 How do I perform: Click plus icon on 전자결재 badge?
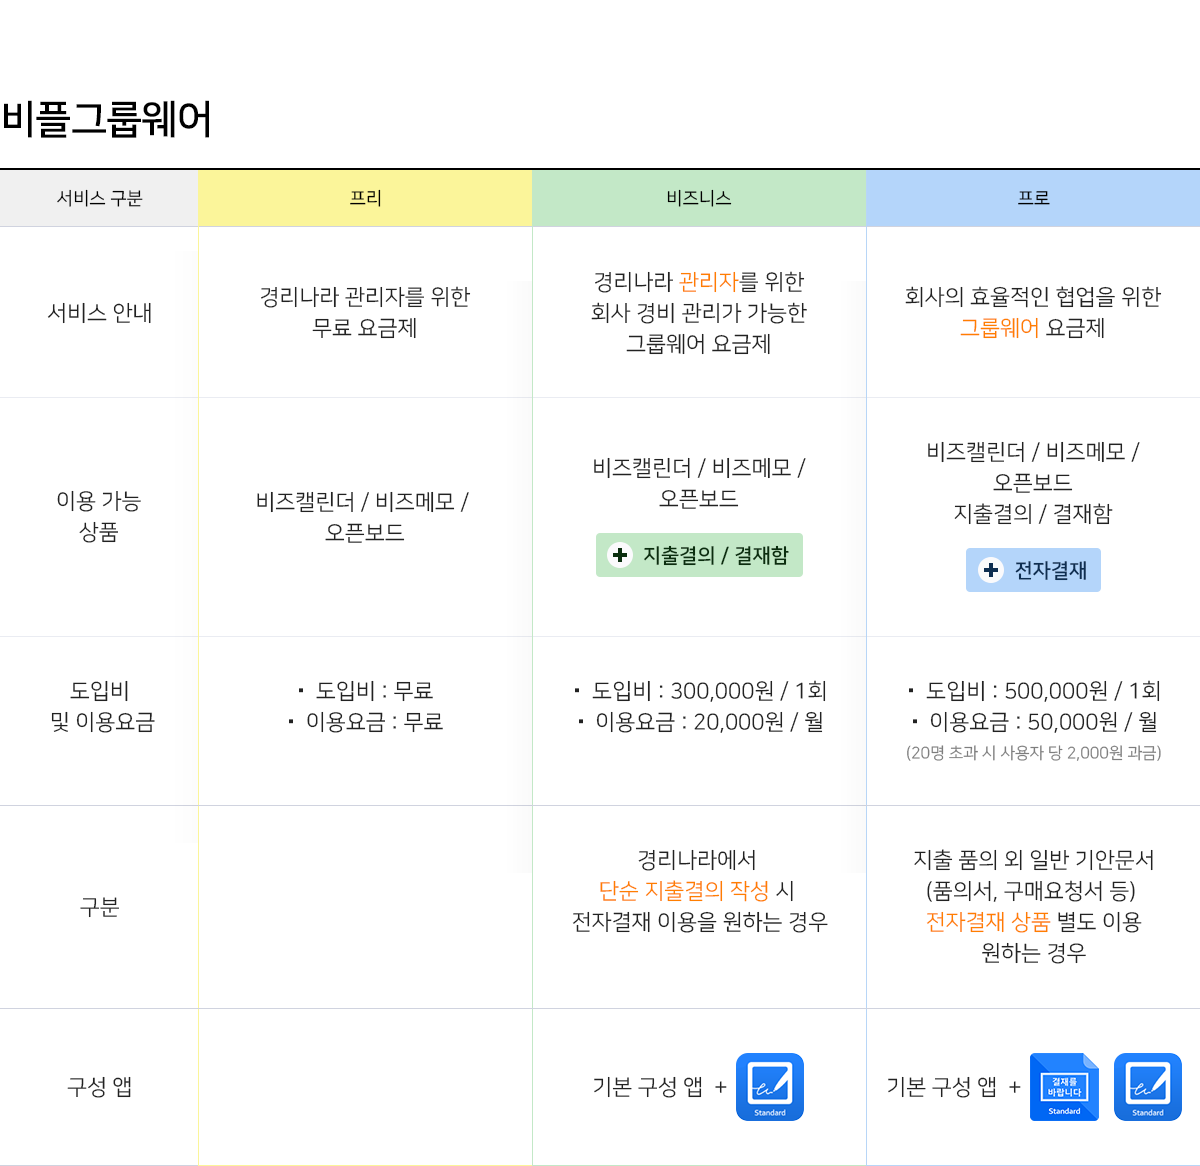coord(991,570)
